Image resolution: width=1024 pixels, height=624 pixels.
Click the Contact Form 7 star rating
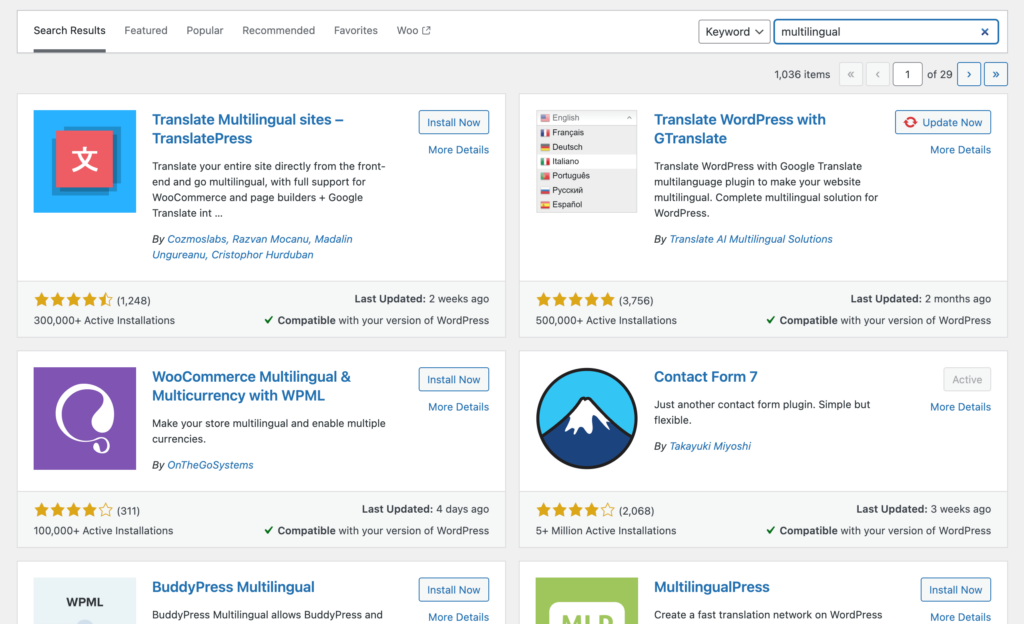click(575, 510)
